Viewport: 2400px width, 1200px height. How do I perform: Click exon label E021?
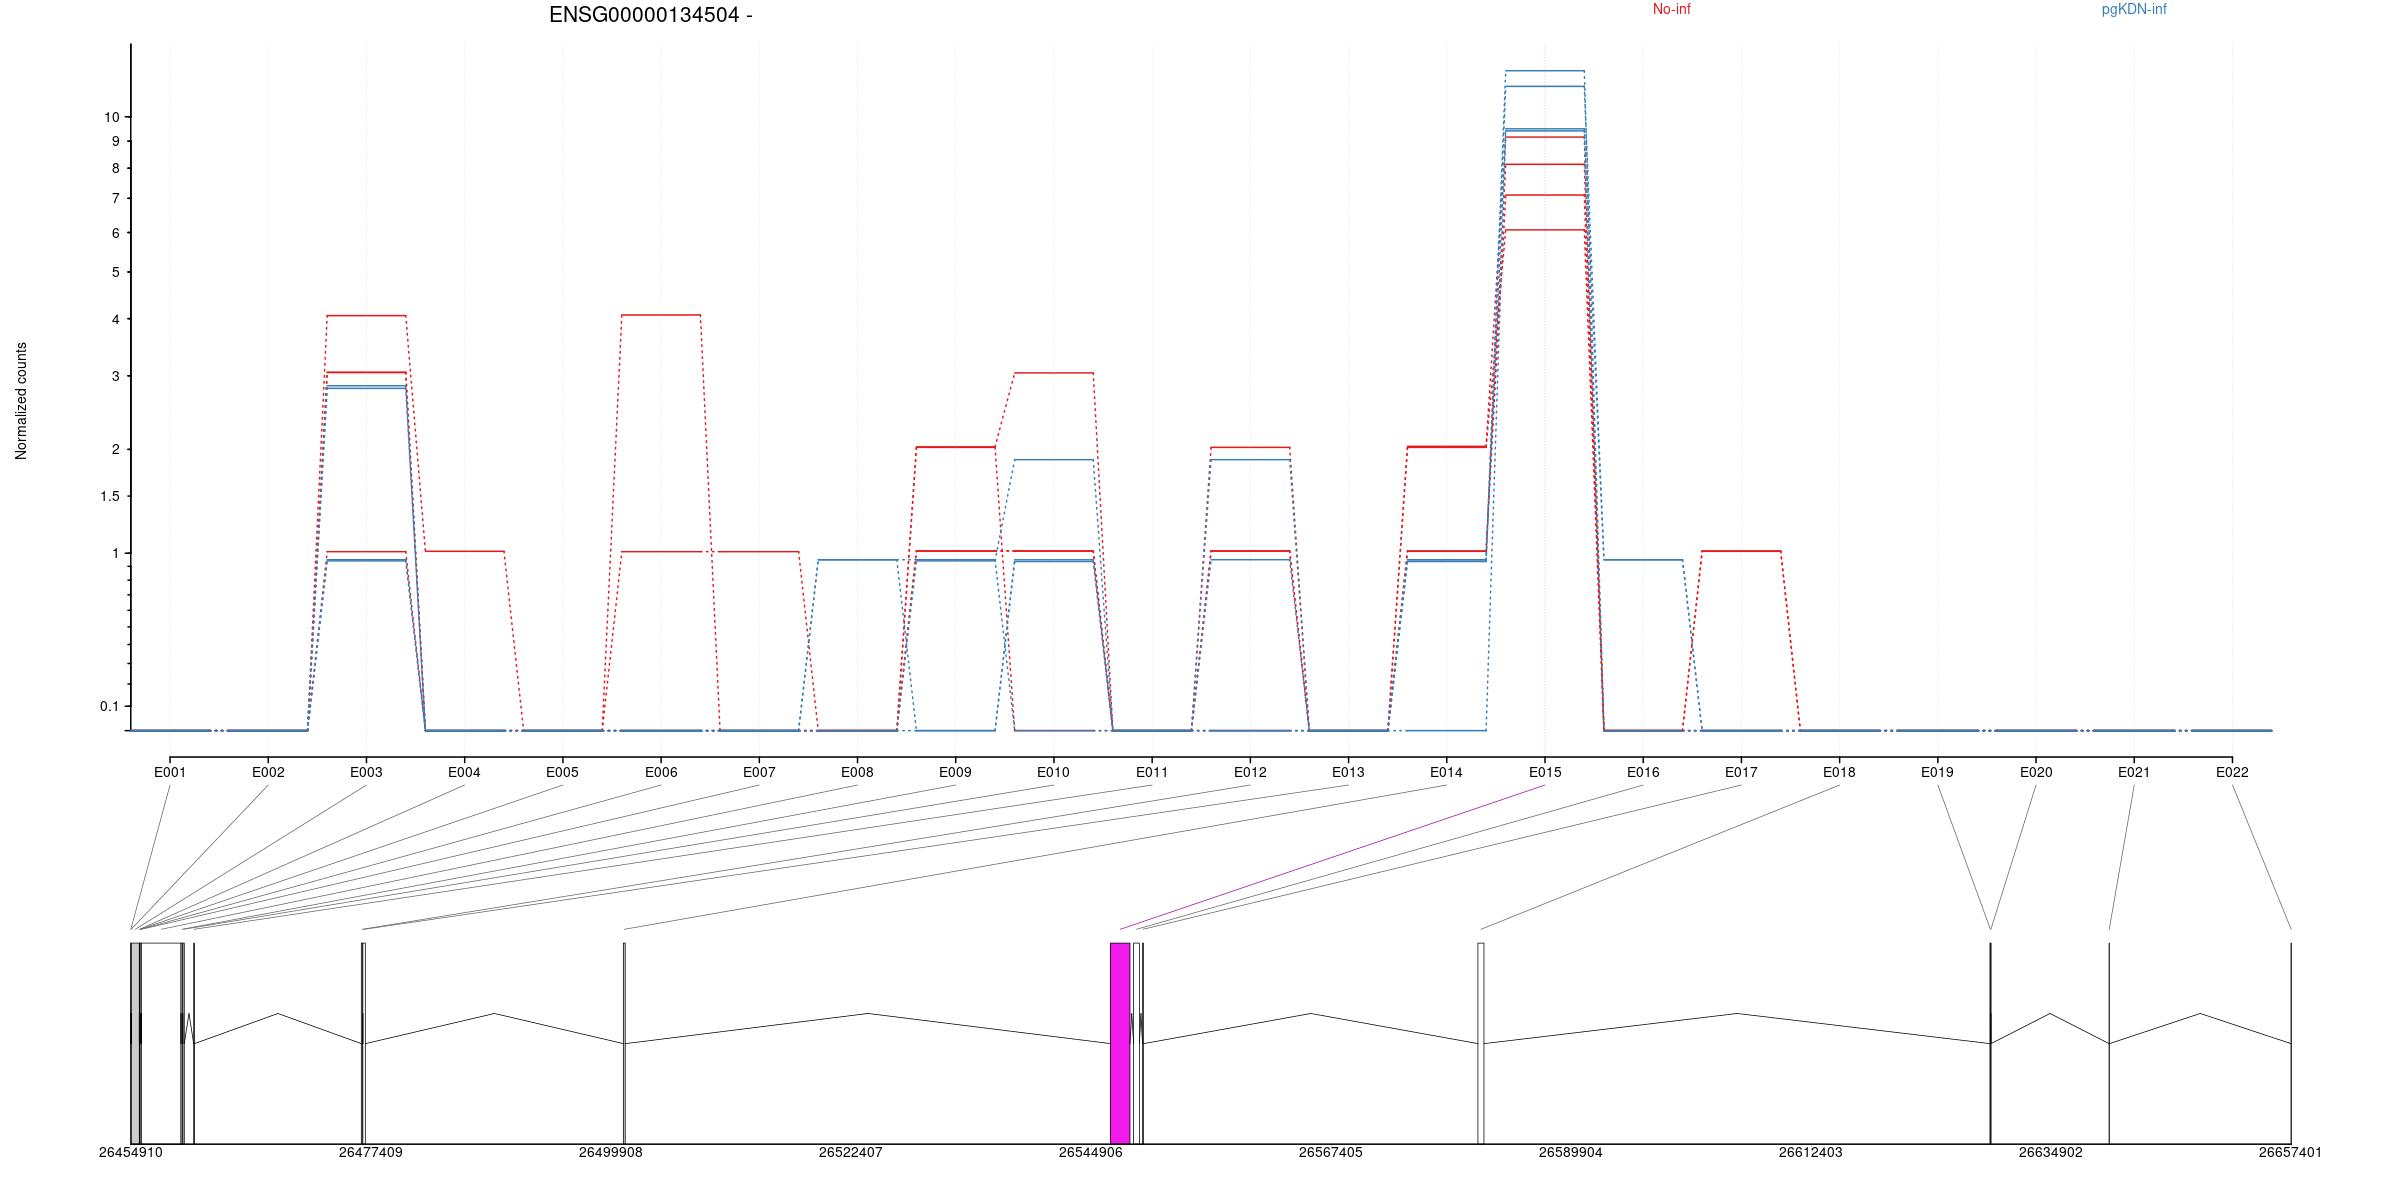2134,772
